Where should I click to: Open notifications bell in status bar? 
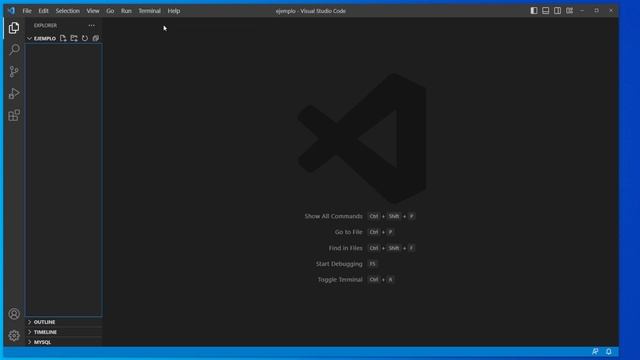pos(609,351)
